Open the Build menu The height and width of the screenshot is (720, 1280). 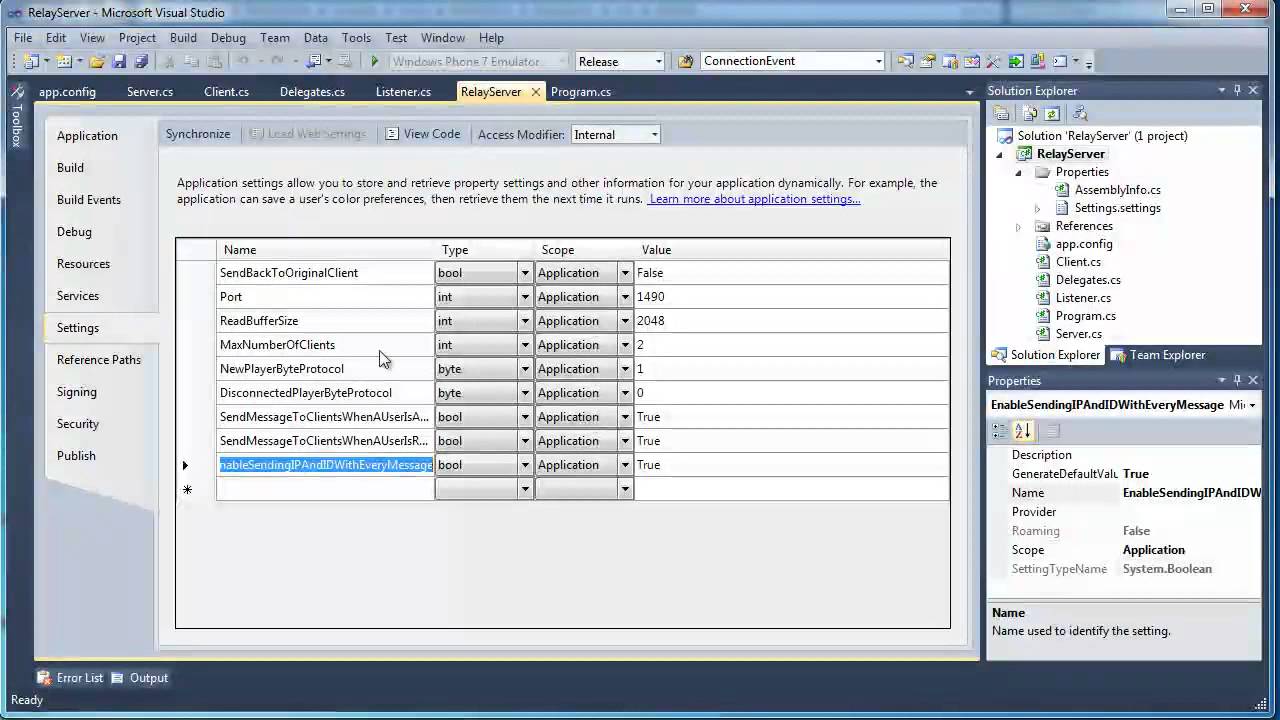[x=183, y=38]
